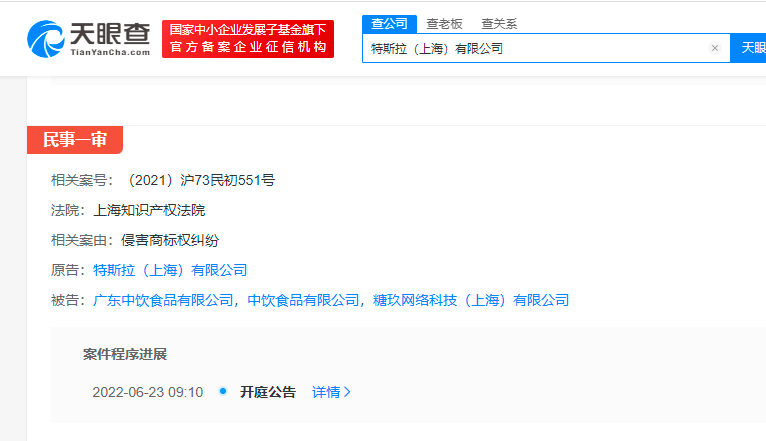Image resolution: width=766 pixels, height=441 pixels.
Task: Open plaintiff link 特斯拉（上海）有限公司
Action: pyautogui.click(x=170, y=270)
